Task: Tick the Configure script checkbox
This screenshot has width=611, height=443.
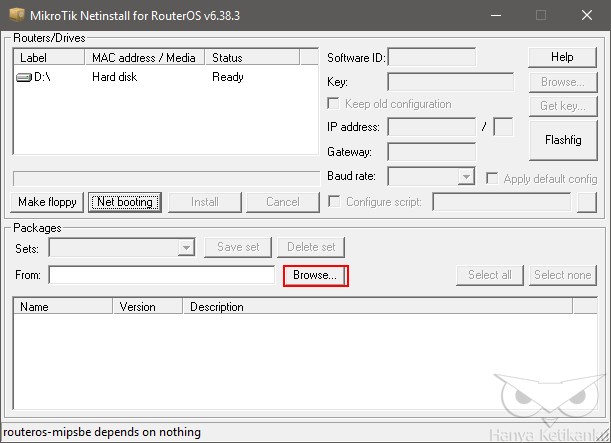Action: (x=334, y=201)
